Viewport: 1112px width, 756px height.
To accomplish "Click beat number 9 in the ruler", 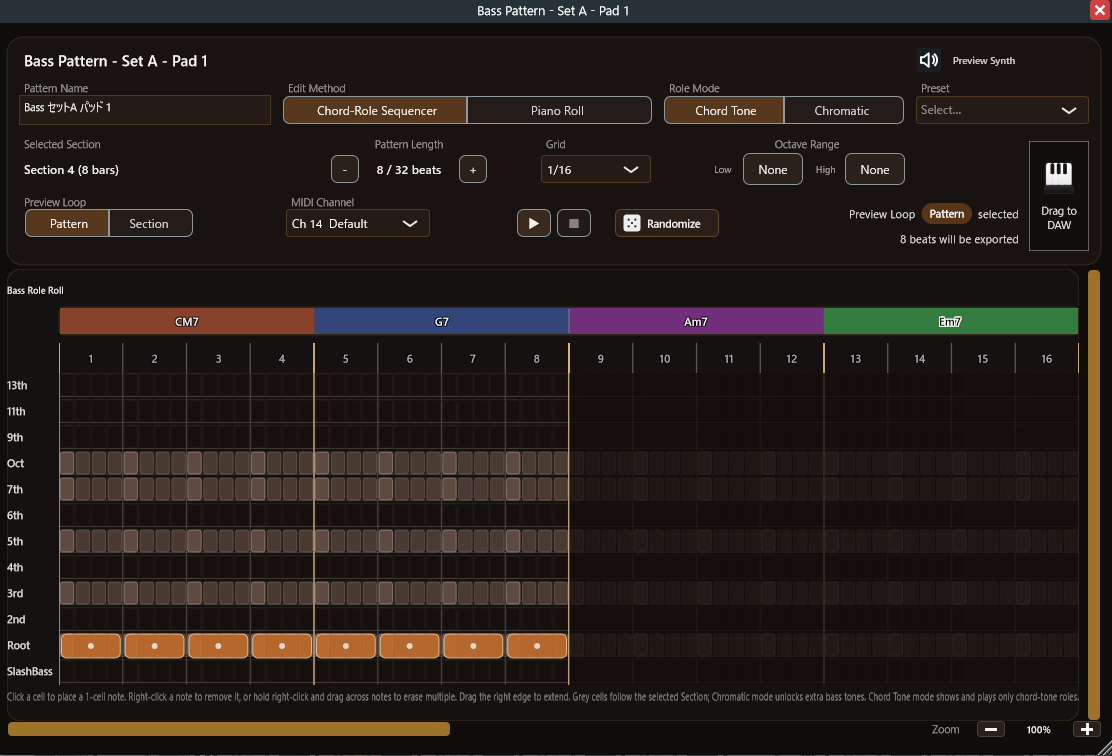I will coord(601,359).
